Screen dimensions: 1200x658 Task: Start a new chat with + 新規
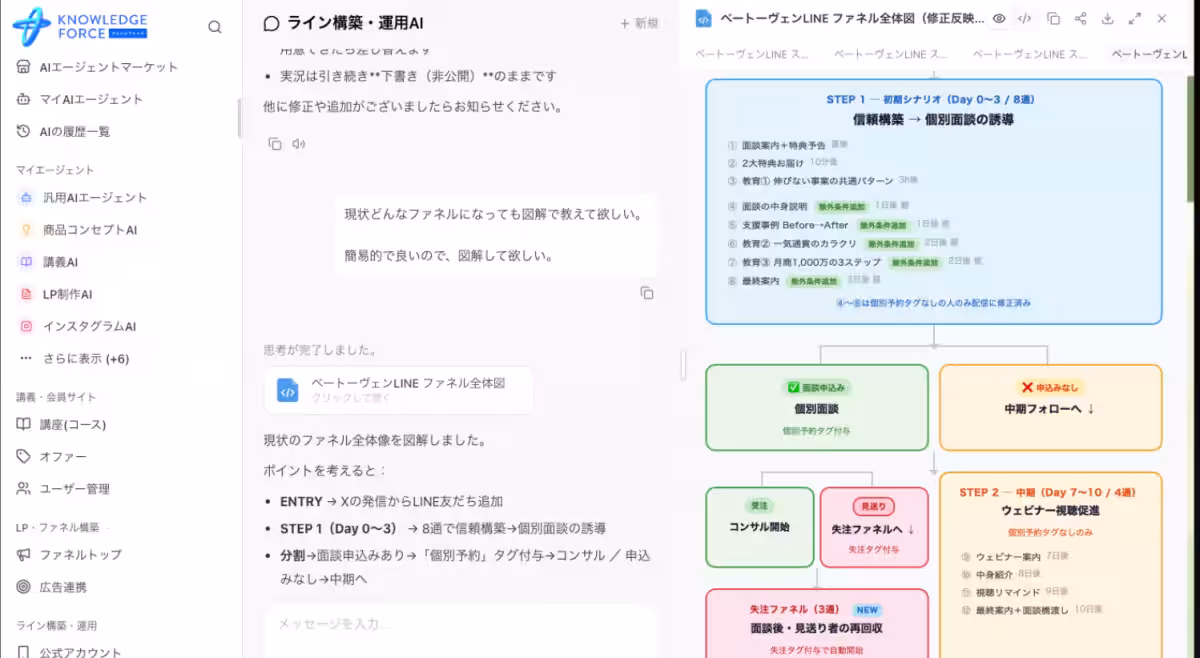click(x=639, y=23)
